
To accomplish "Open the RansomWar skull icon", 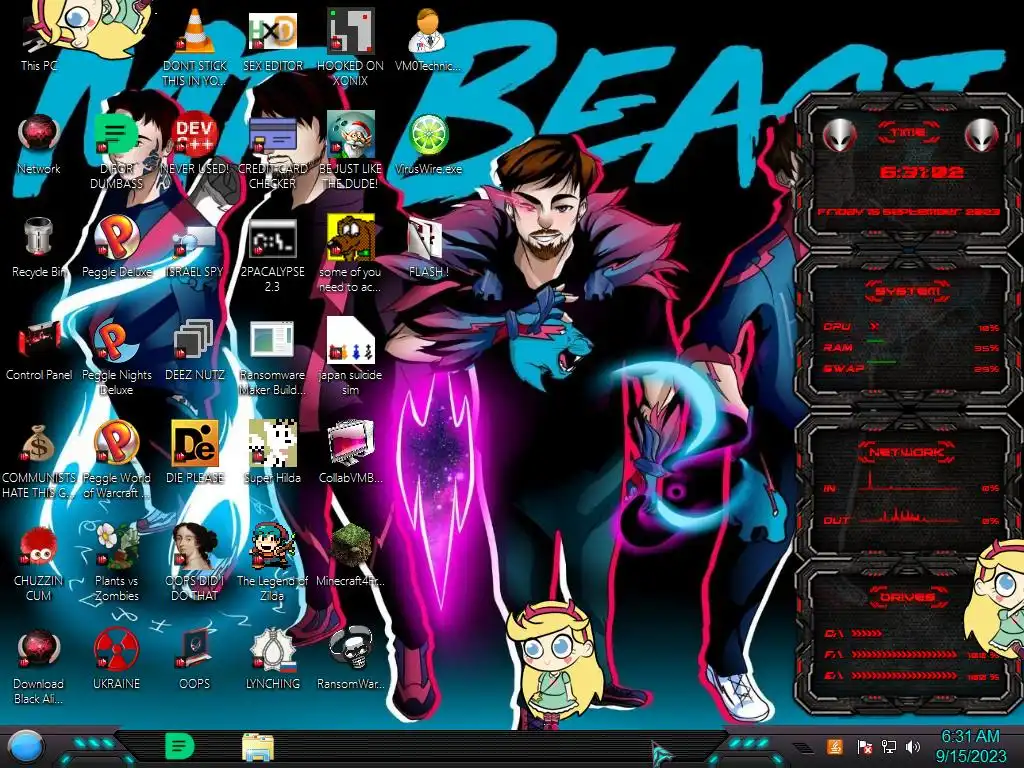I will pyautogui.click(x=350, y=658).
